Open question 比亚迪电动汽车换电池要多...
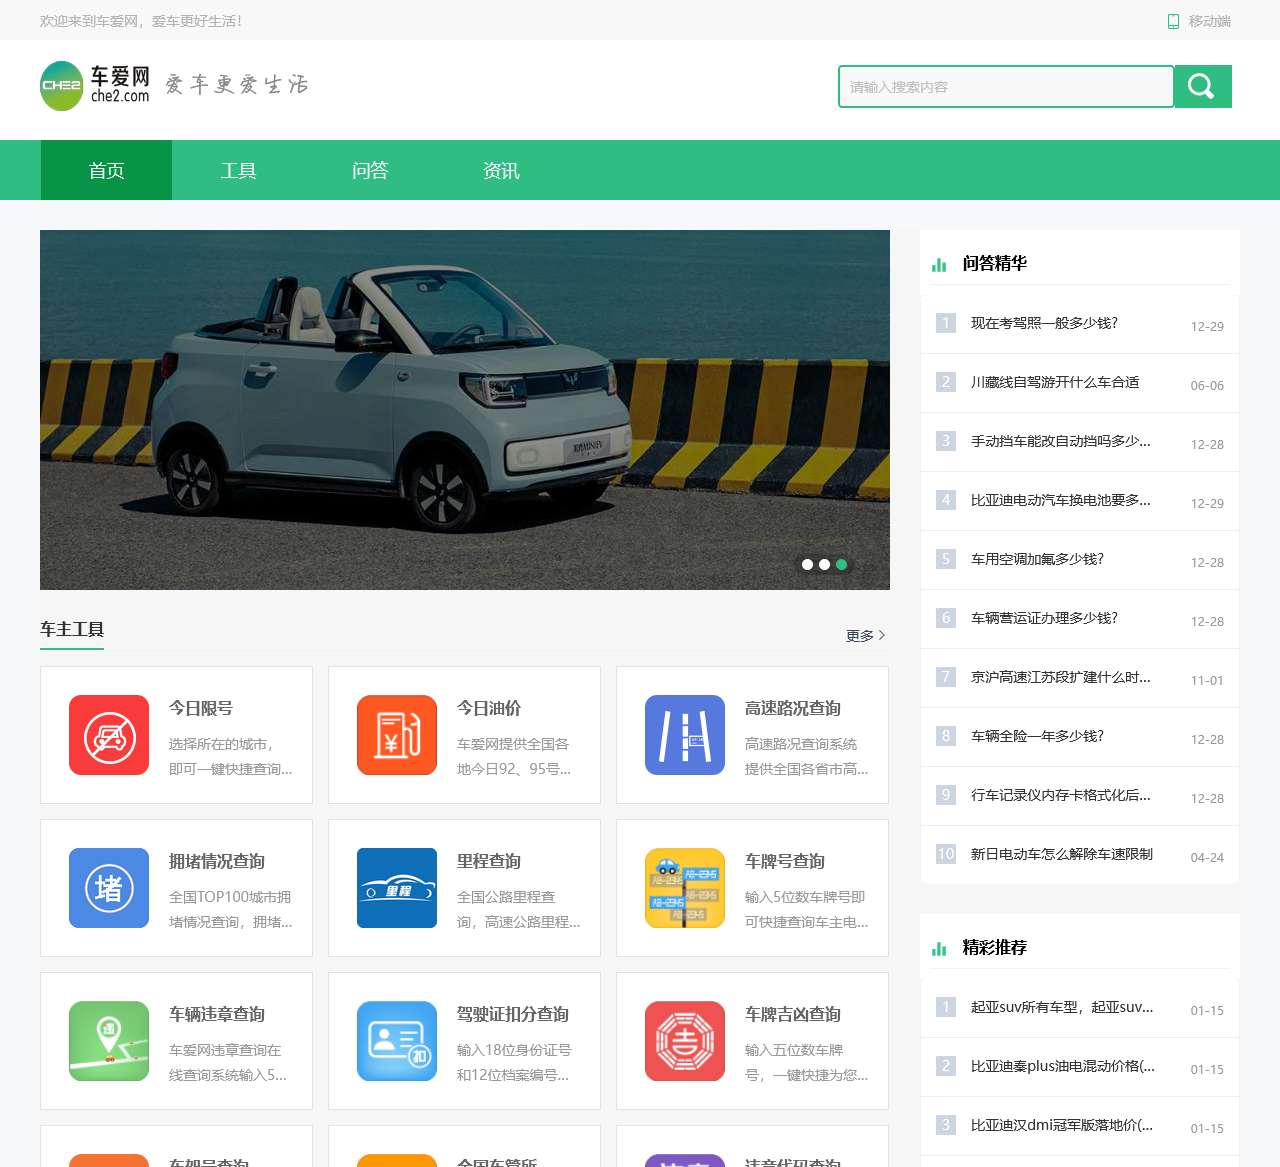This screenshot has height=1167, width=1280. (x=1061, y=500)
